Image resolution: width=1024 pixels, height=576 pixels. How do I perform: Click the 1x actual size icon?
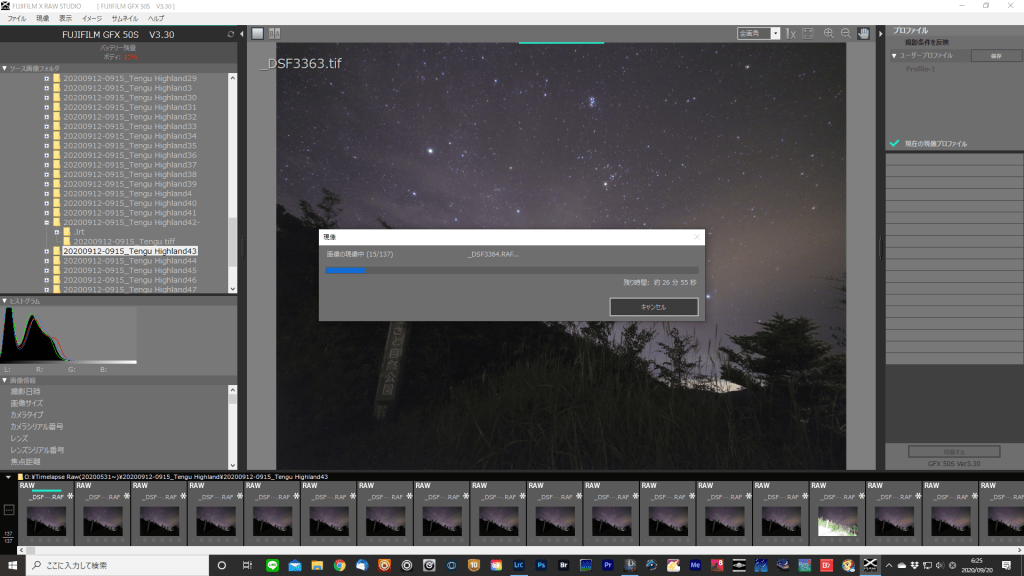[789, 33]
